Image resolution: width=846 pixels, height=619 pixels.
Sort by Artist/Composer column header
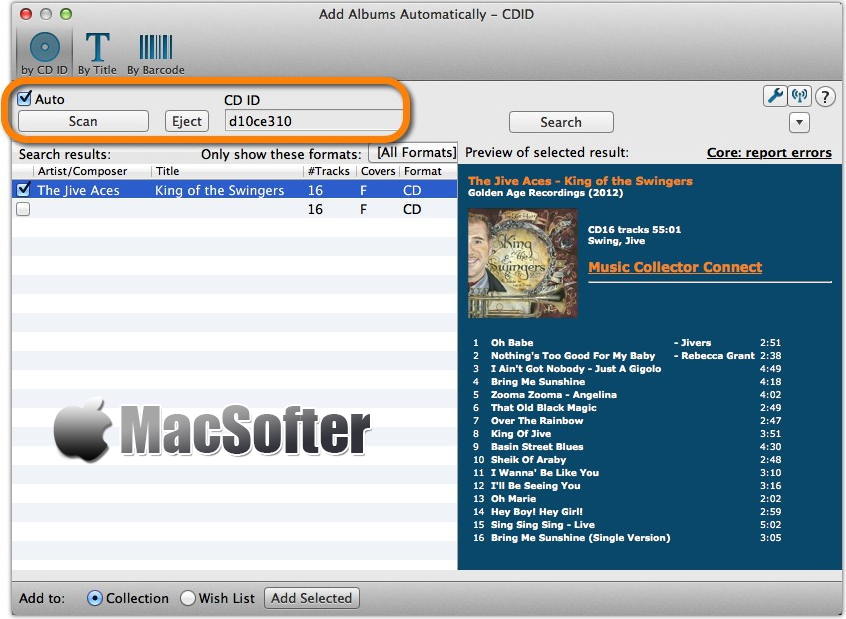(x=83, y=171)
